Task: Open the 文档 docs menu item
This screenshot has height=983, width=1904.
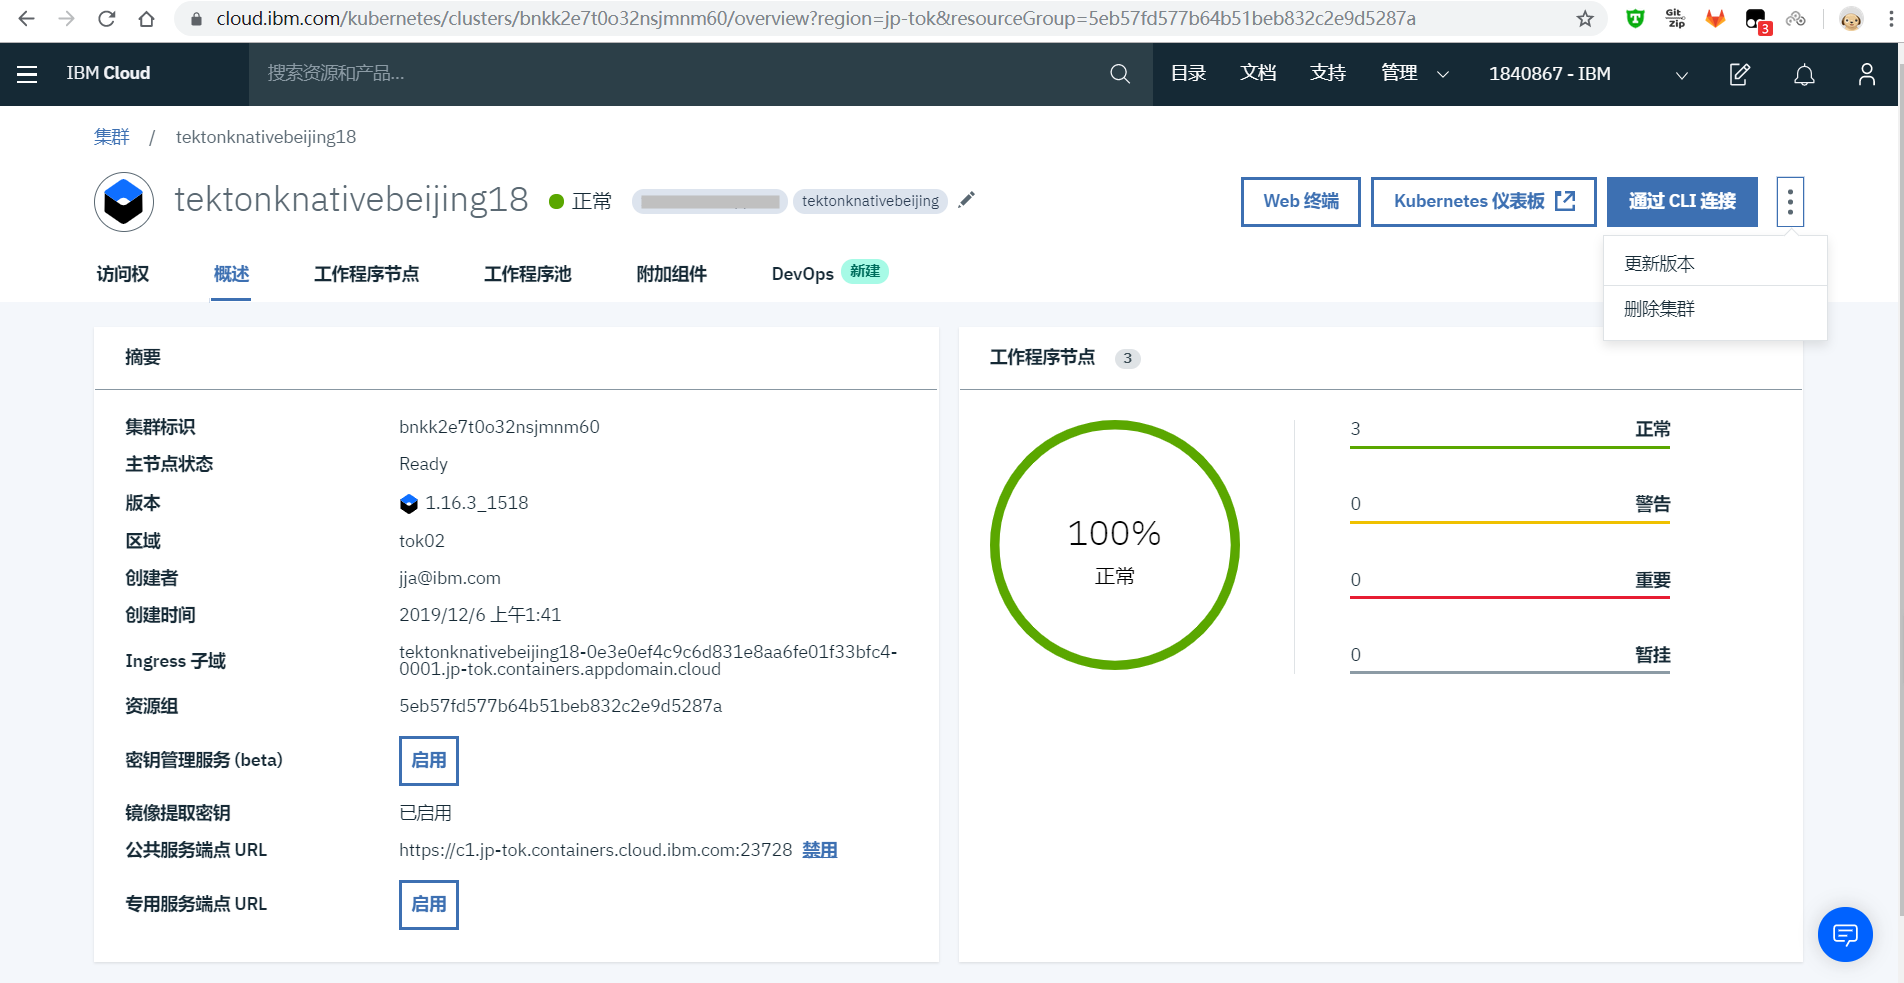Action: tap(1258, 73)
